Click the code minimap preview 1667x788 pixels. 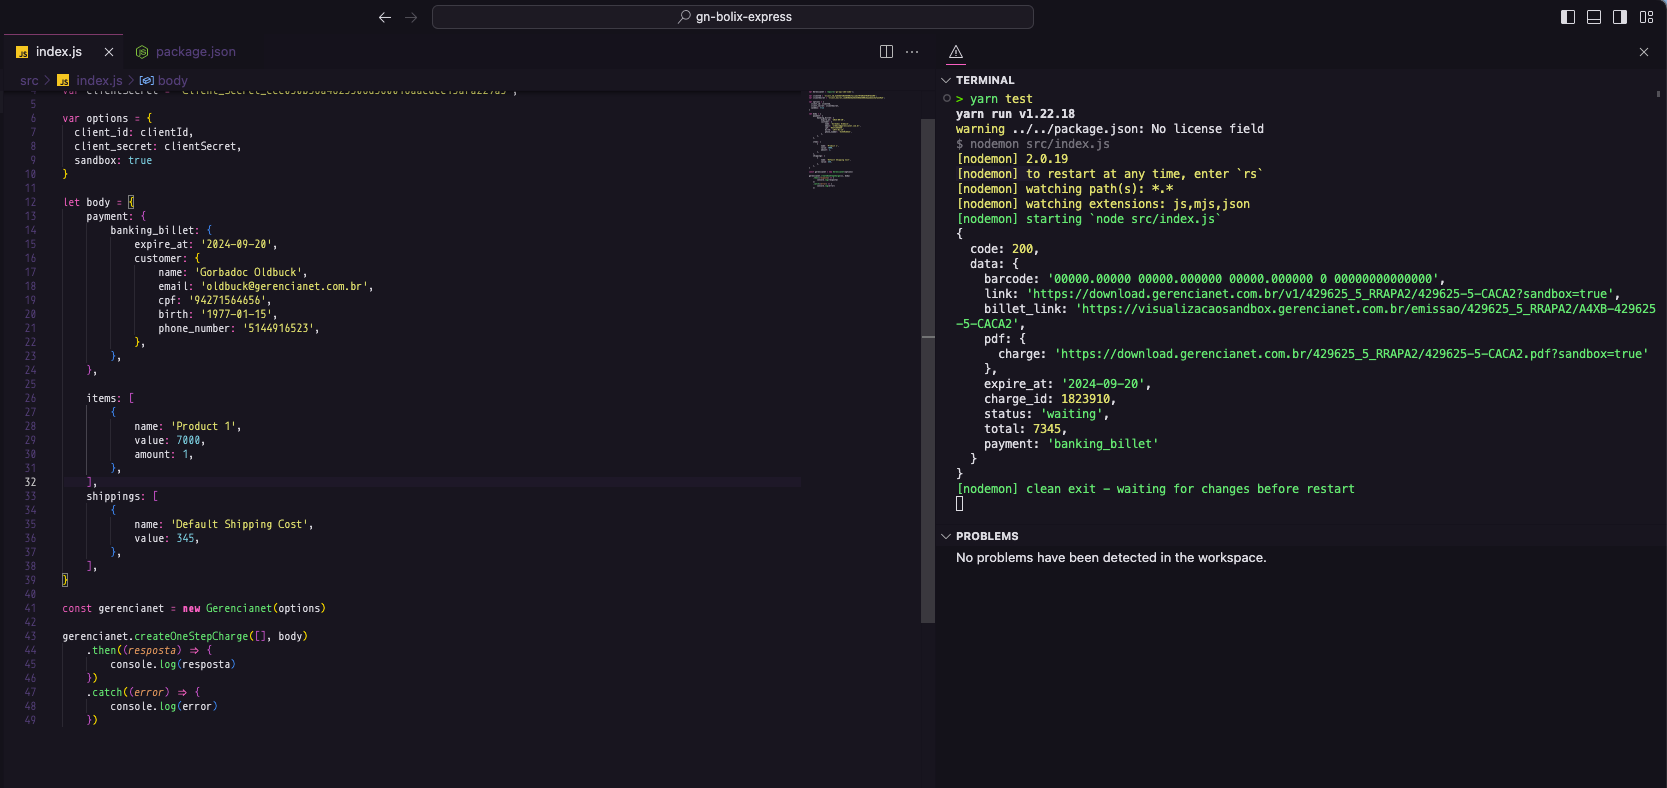pyautogui.click(x=847, y=140)
